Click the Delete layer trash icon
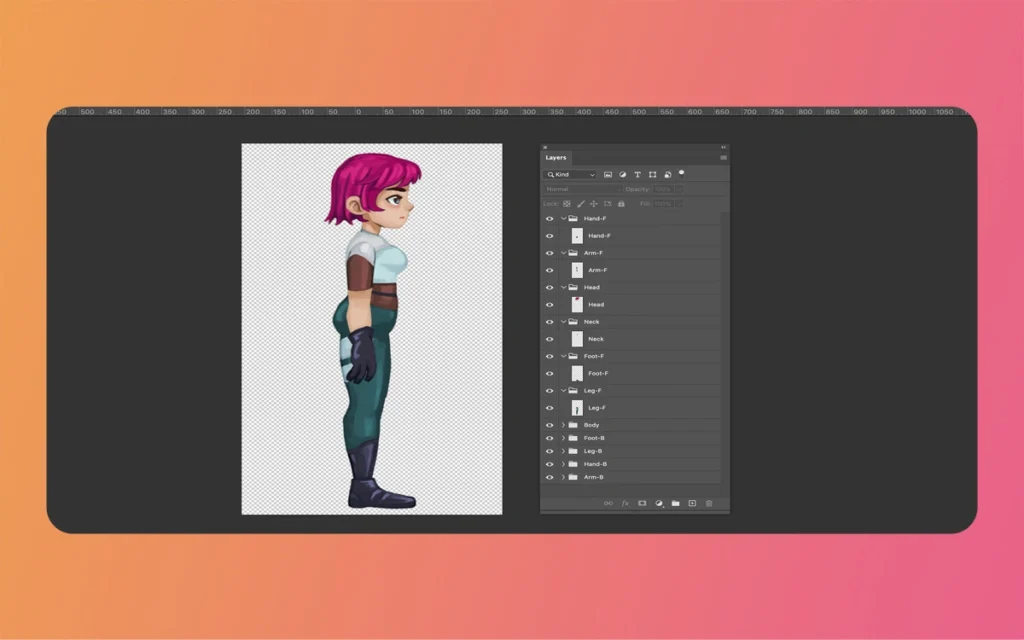 pos(709,503)
